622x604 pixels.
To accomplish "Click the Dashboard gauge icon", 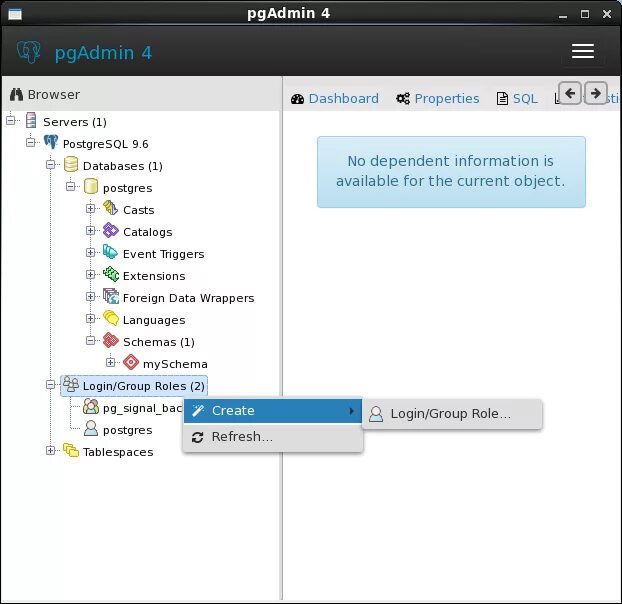I will [x=297, y=99].
